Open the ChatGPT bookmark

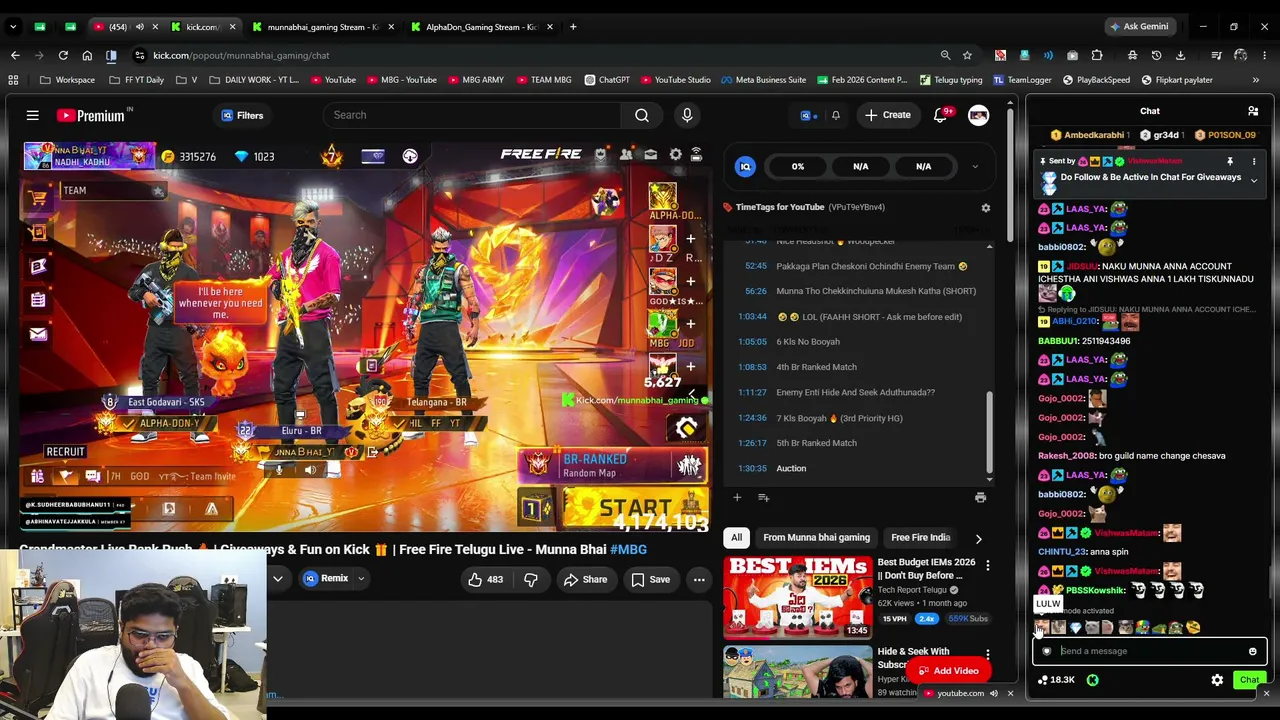coord(607,80)
